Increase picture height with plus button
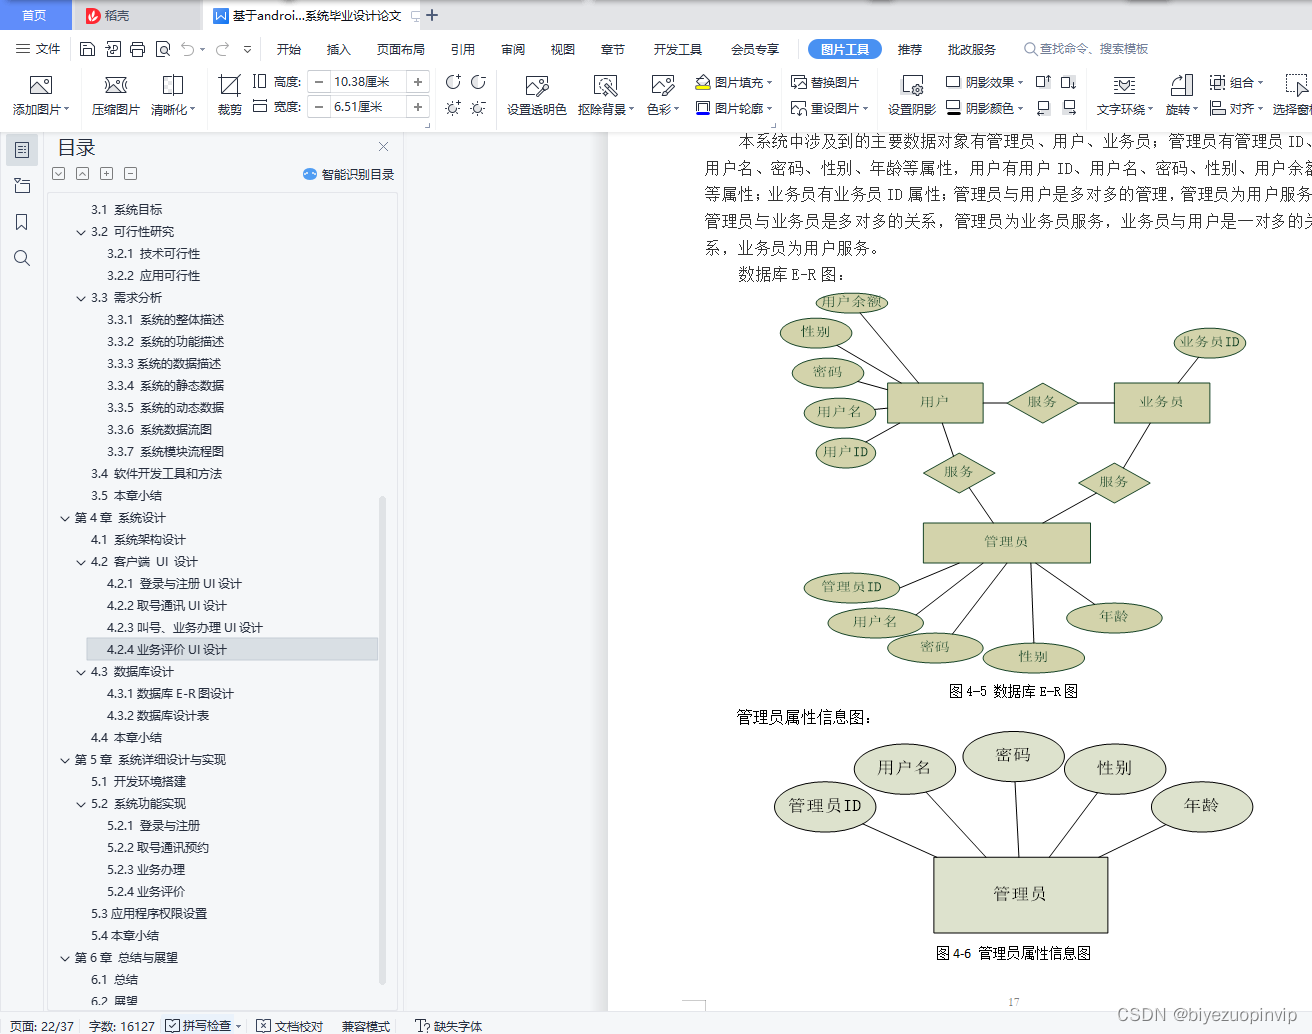 point(418,82)
